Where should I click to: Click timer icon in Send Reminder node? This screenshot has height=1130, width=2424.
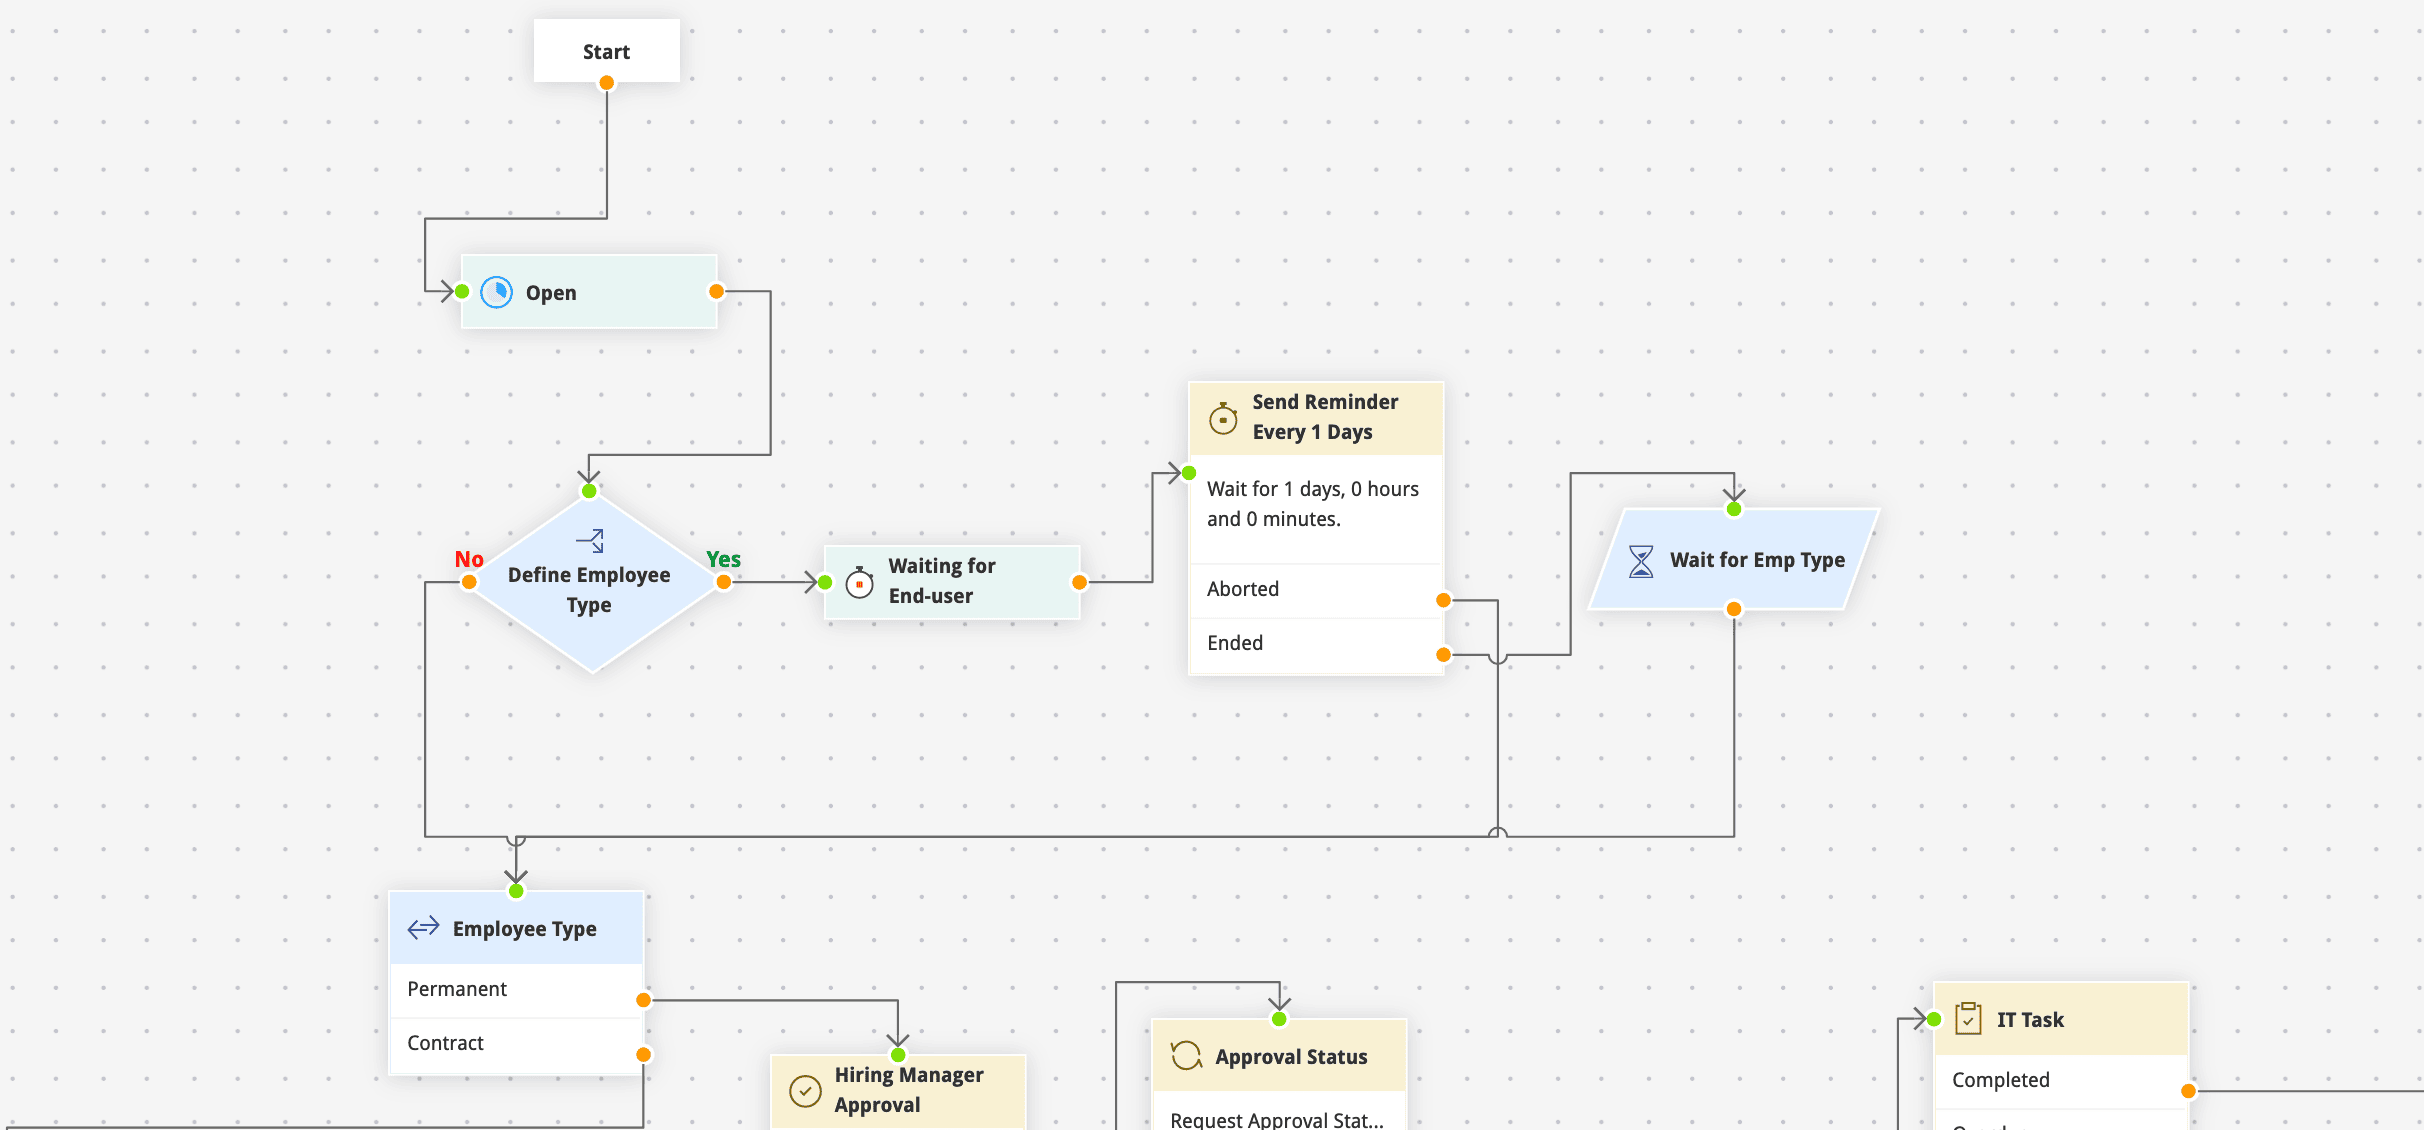(x=1223, y=418)
